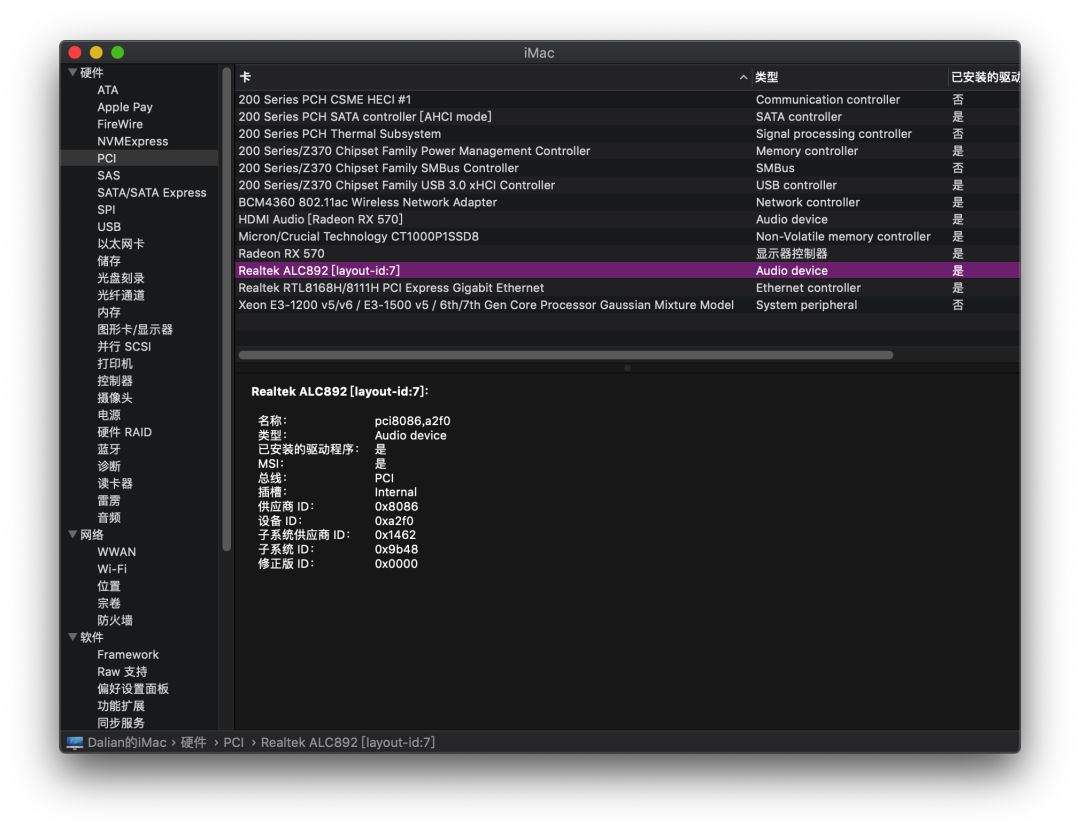
Task: Select Framework under 软件
Action: (x=127, y=654)
